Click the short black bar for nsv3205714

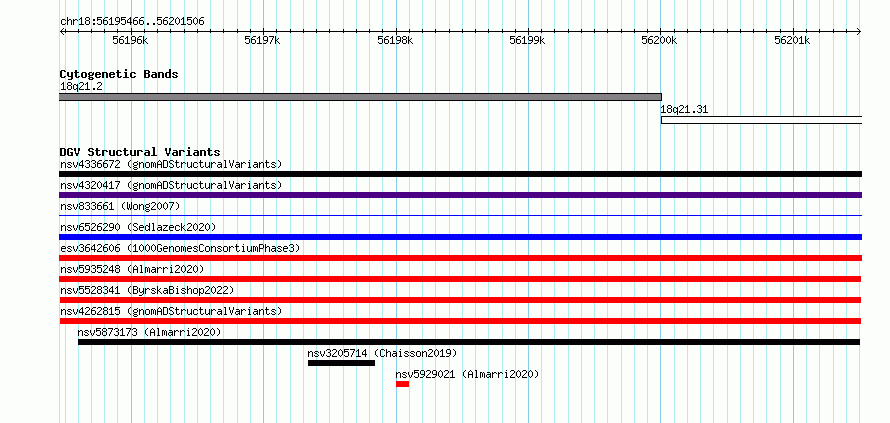pos(341,363)
